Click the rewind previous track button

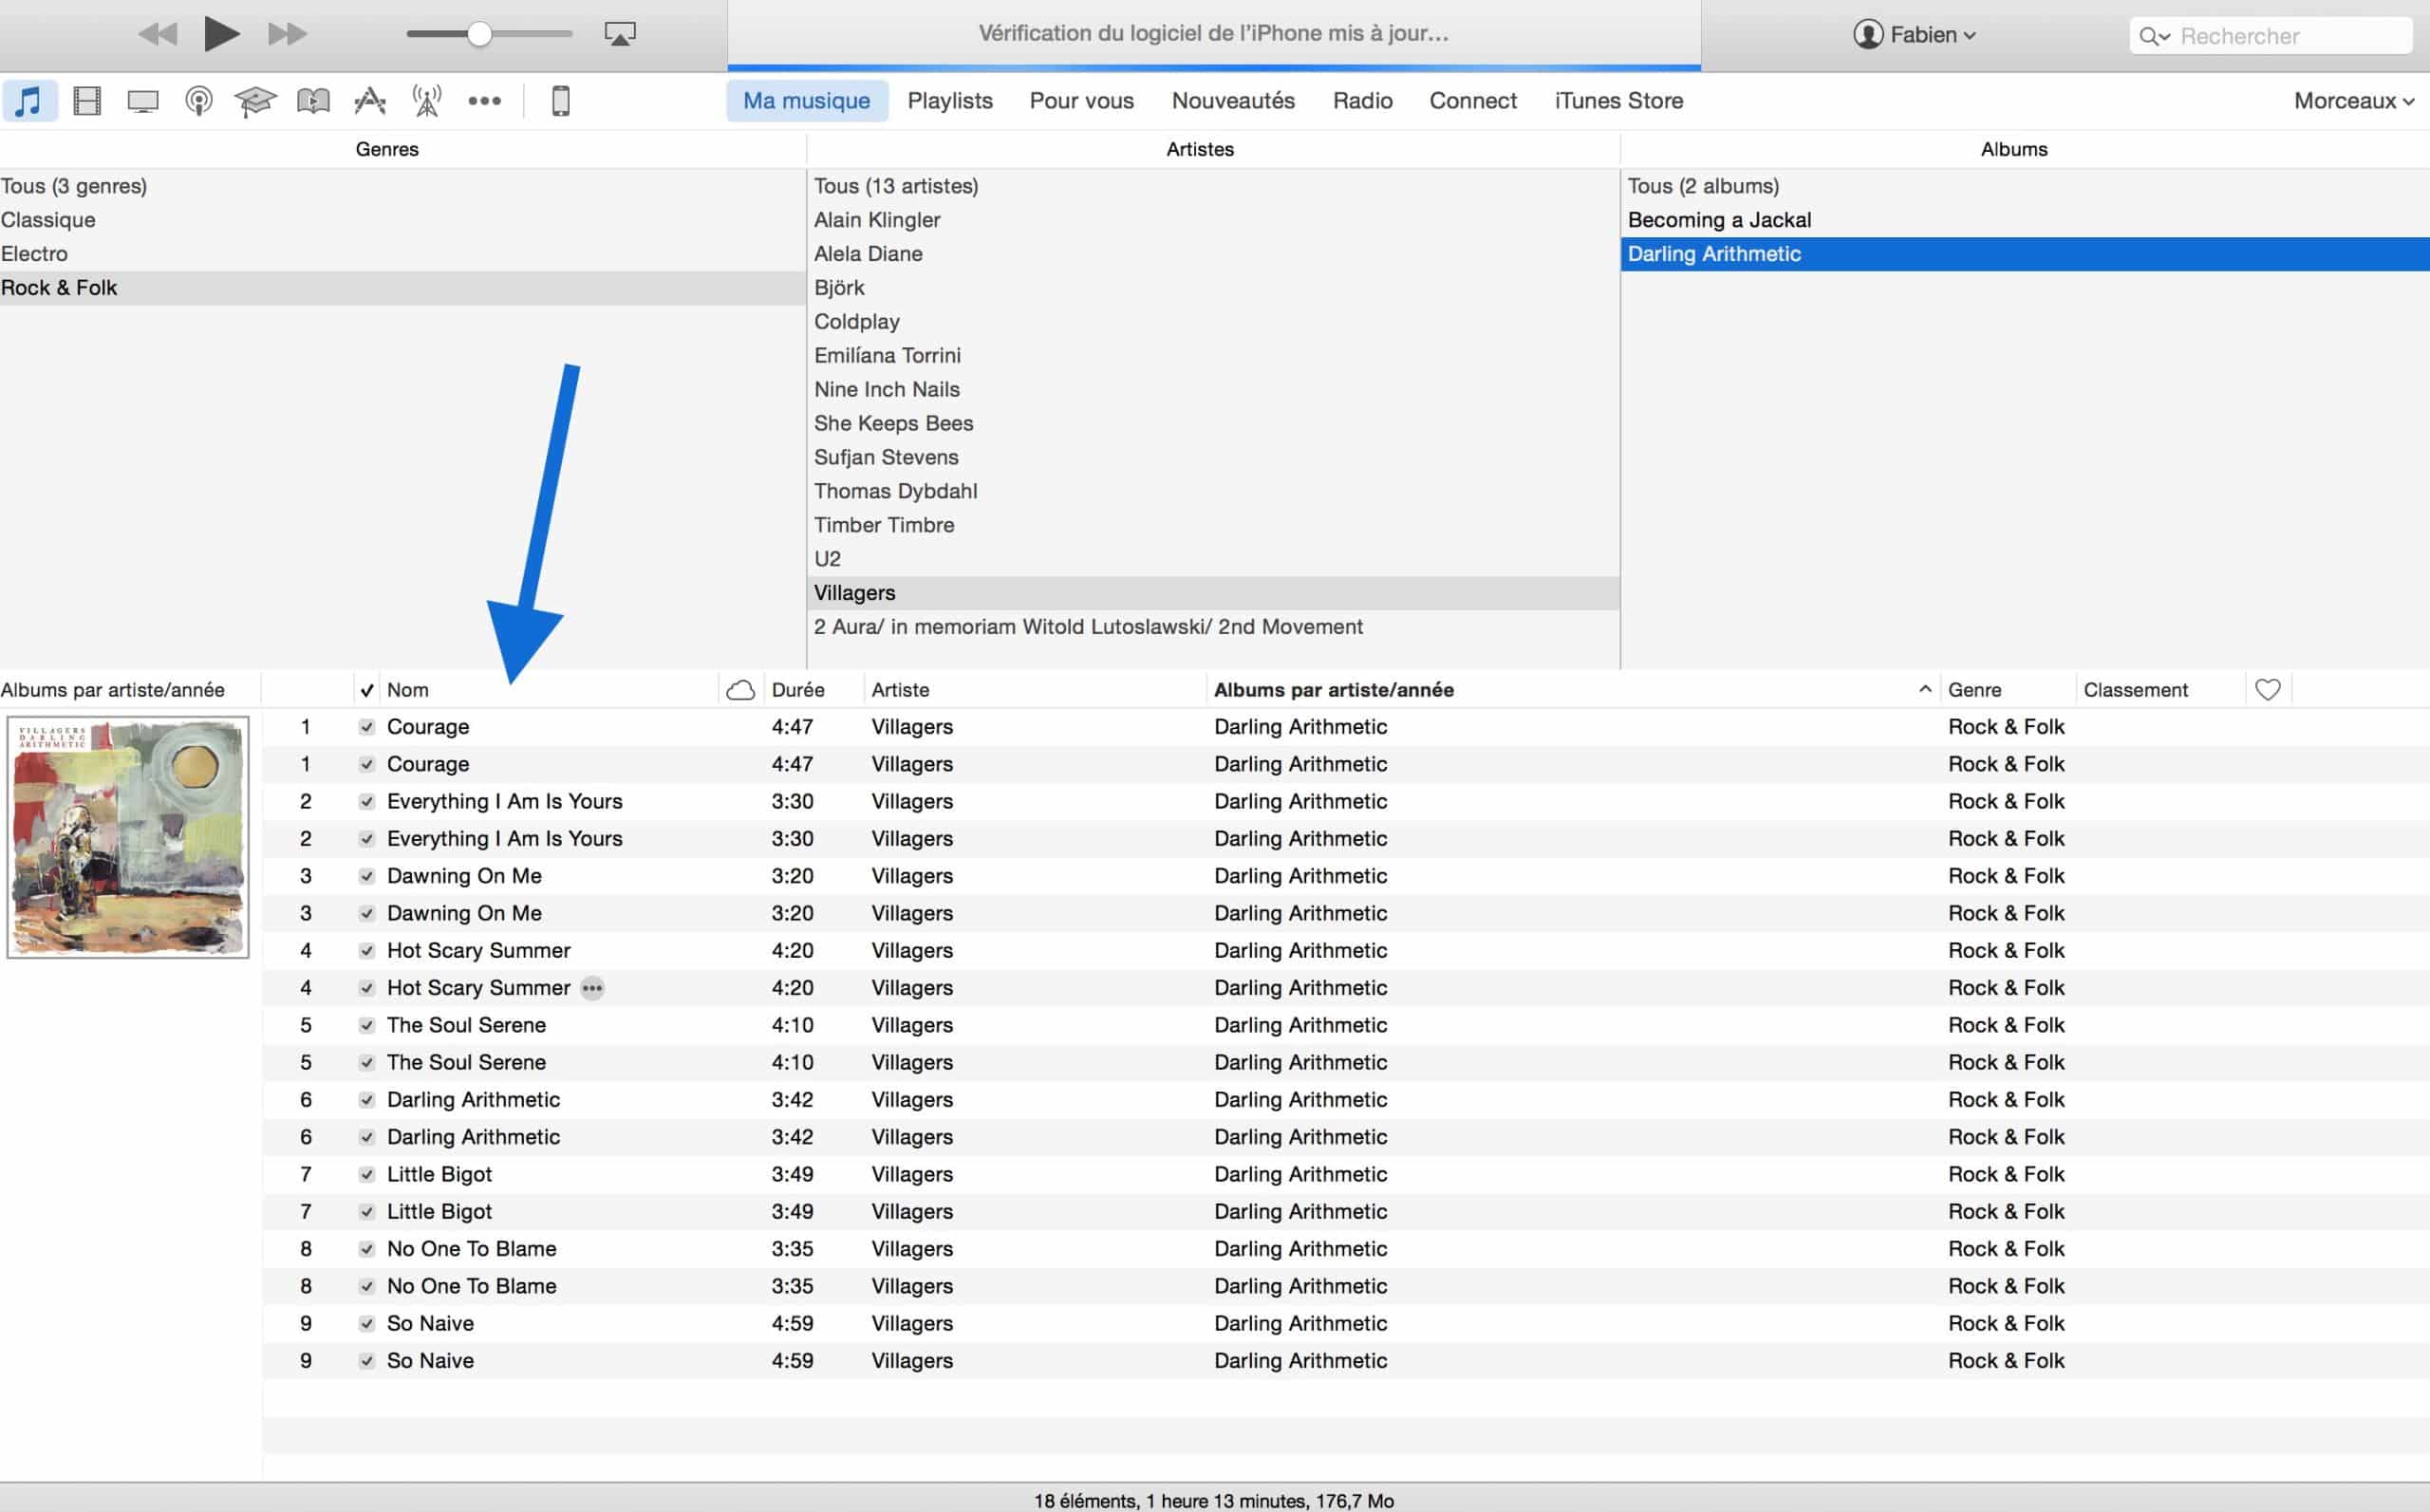[158, 34]
